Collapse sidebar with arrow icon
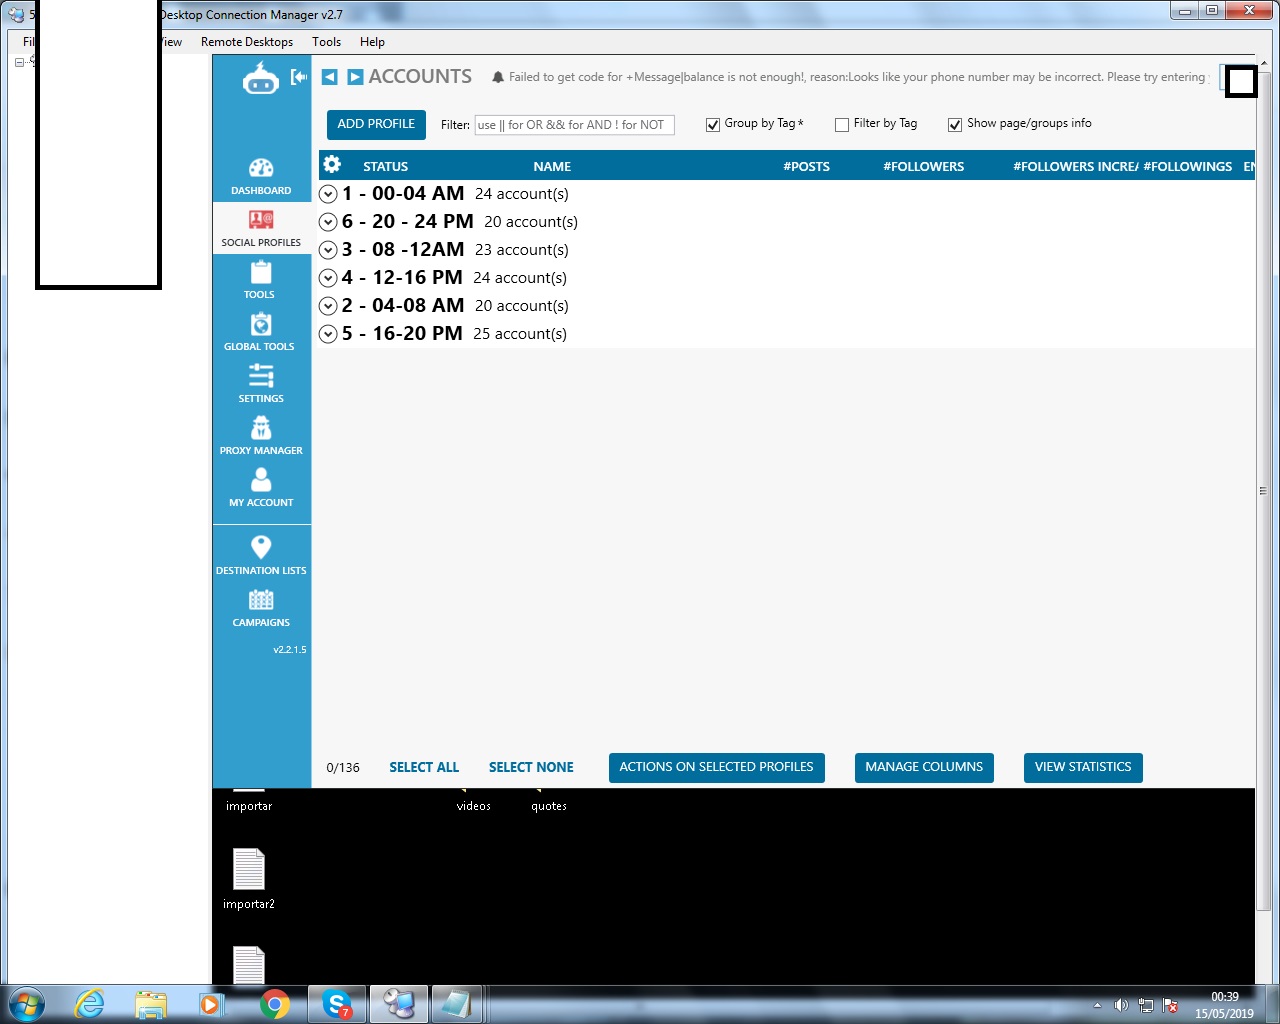 click(x=298, y=77)
